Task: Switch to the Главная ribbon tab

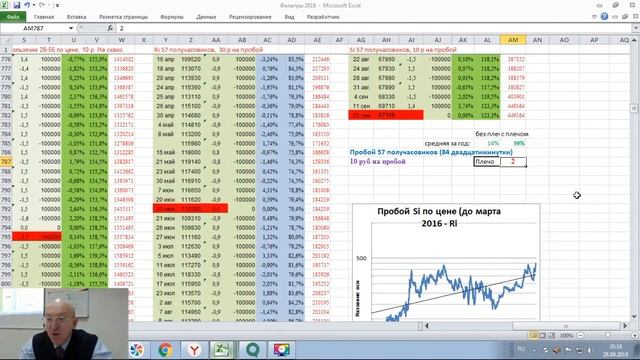Action: tap(44, 17)
